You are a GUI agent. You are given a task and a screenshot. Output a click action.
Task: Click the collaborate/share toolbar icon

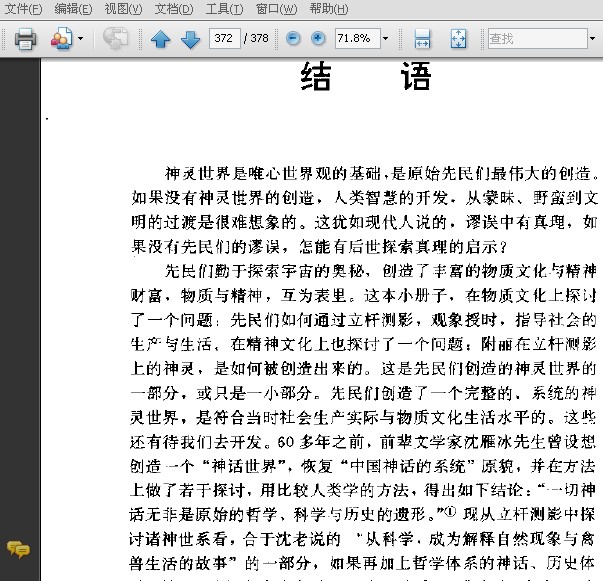[61, 39]
